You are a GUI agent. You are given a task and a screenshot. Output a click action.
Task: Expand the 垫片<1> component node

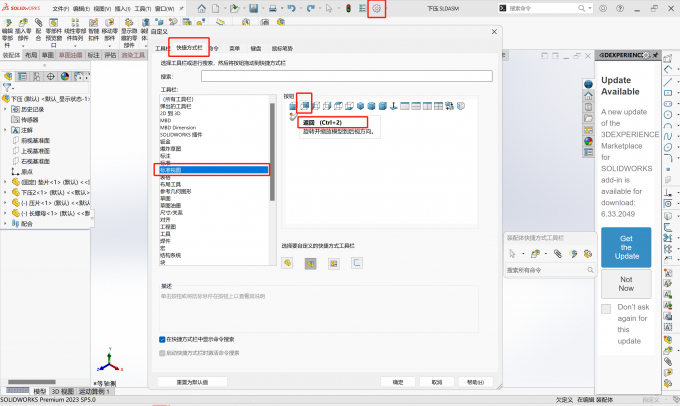(x=5, y=182)
